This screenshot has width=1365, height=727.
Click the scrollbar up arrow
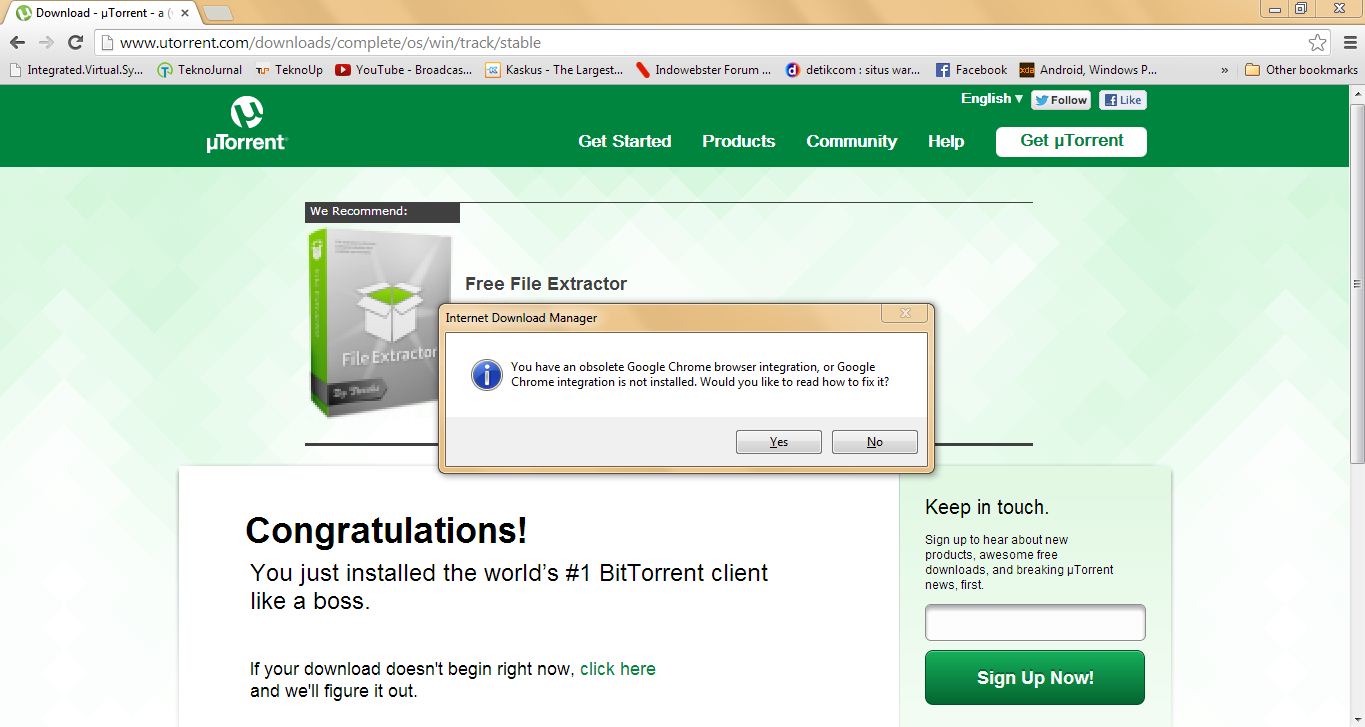[1356, 93]
